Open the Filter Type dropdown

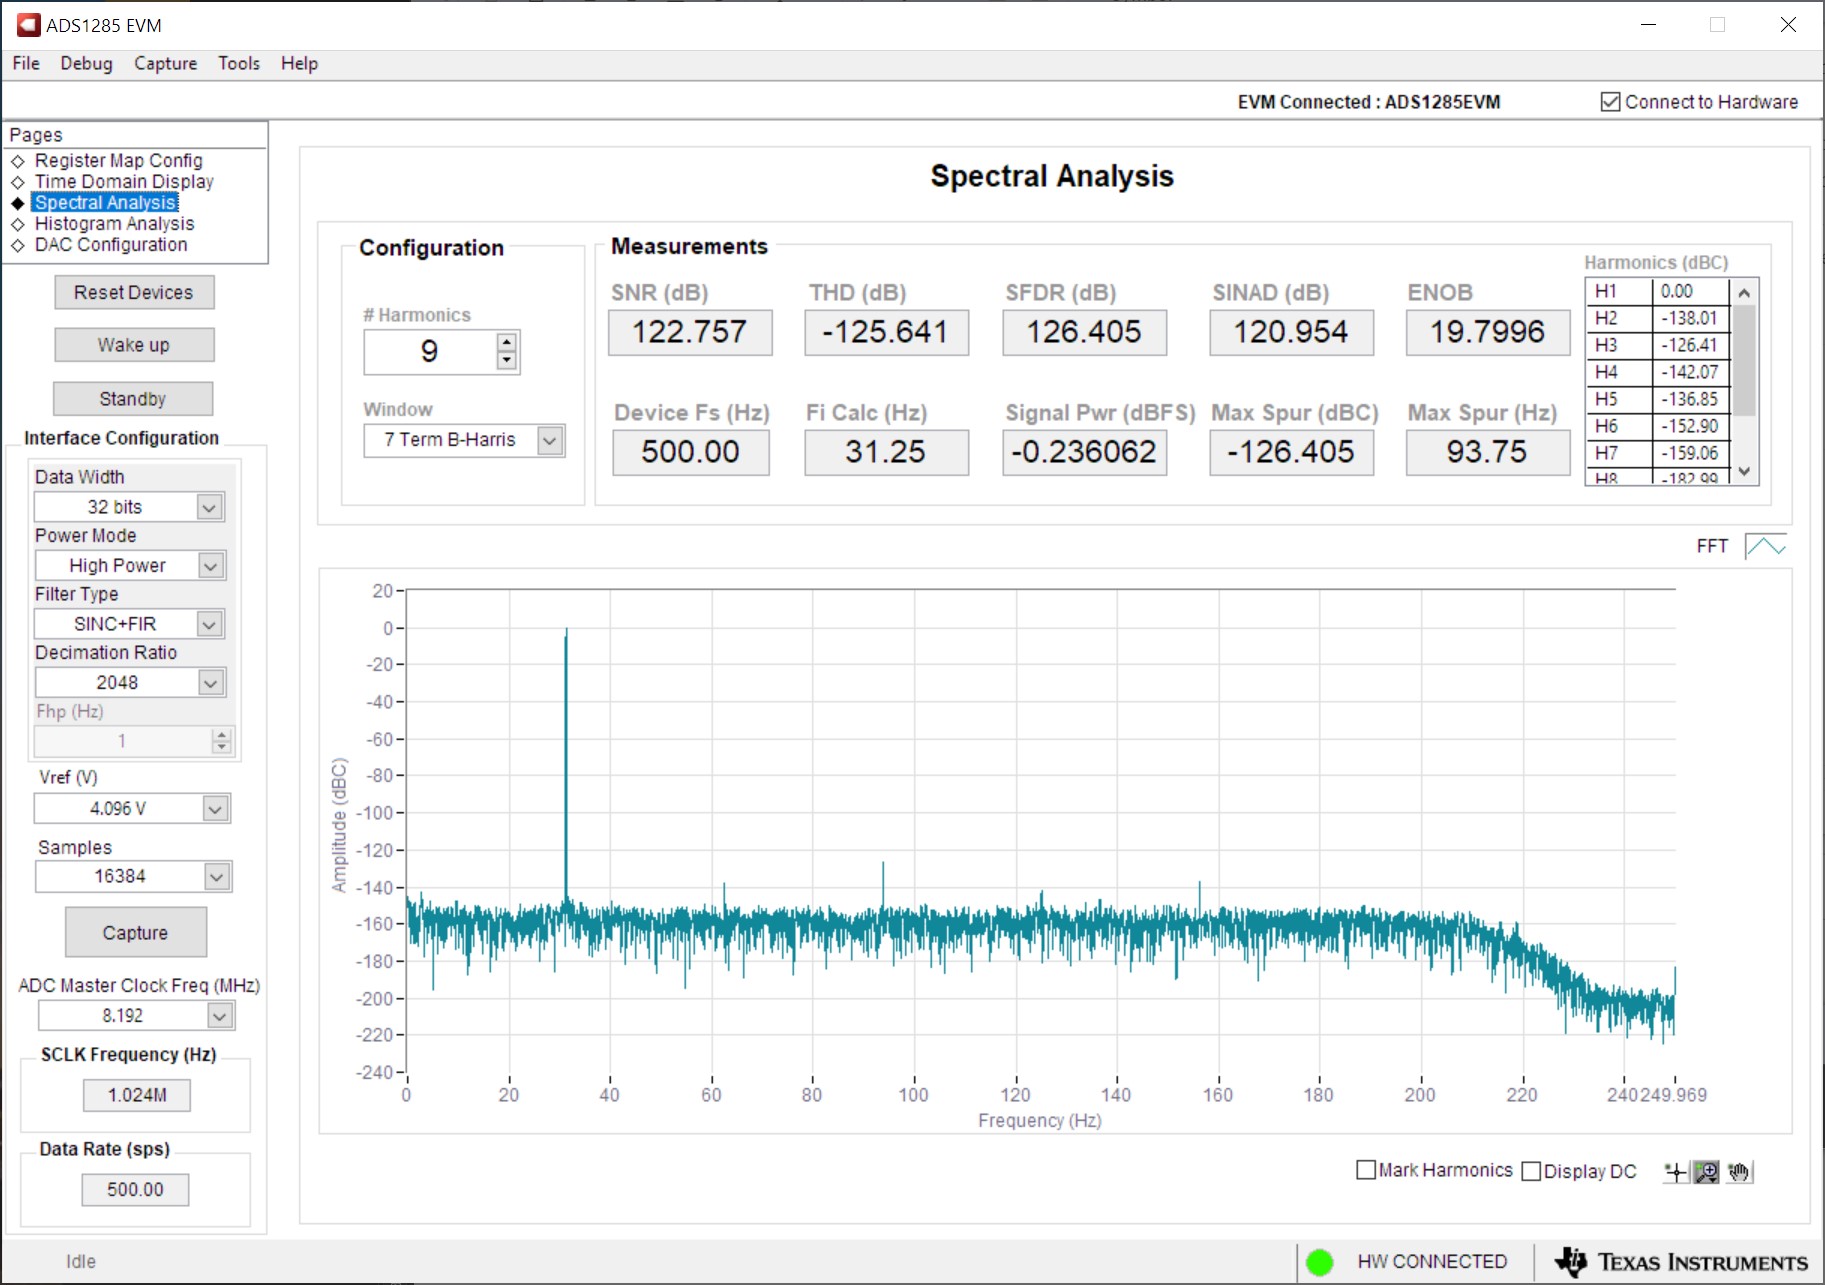coord(209,624)
